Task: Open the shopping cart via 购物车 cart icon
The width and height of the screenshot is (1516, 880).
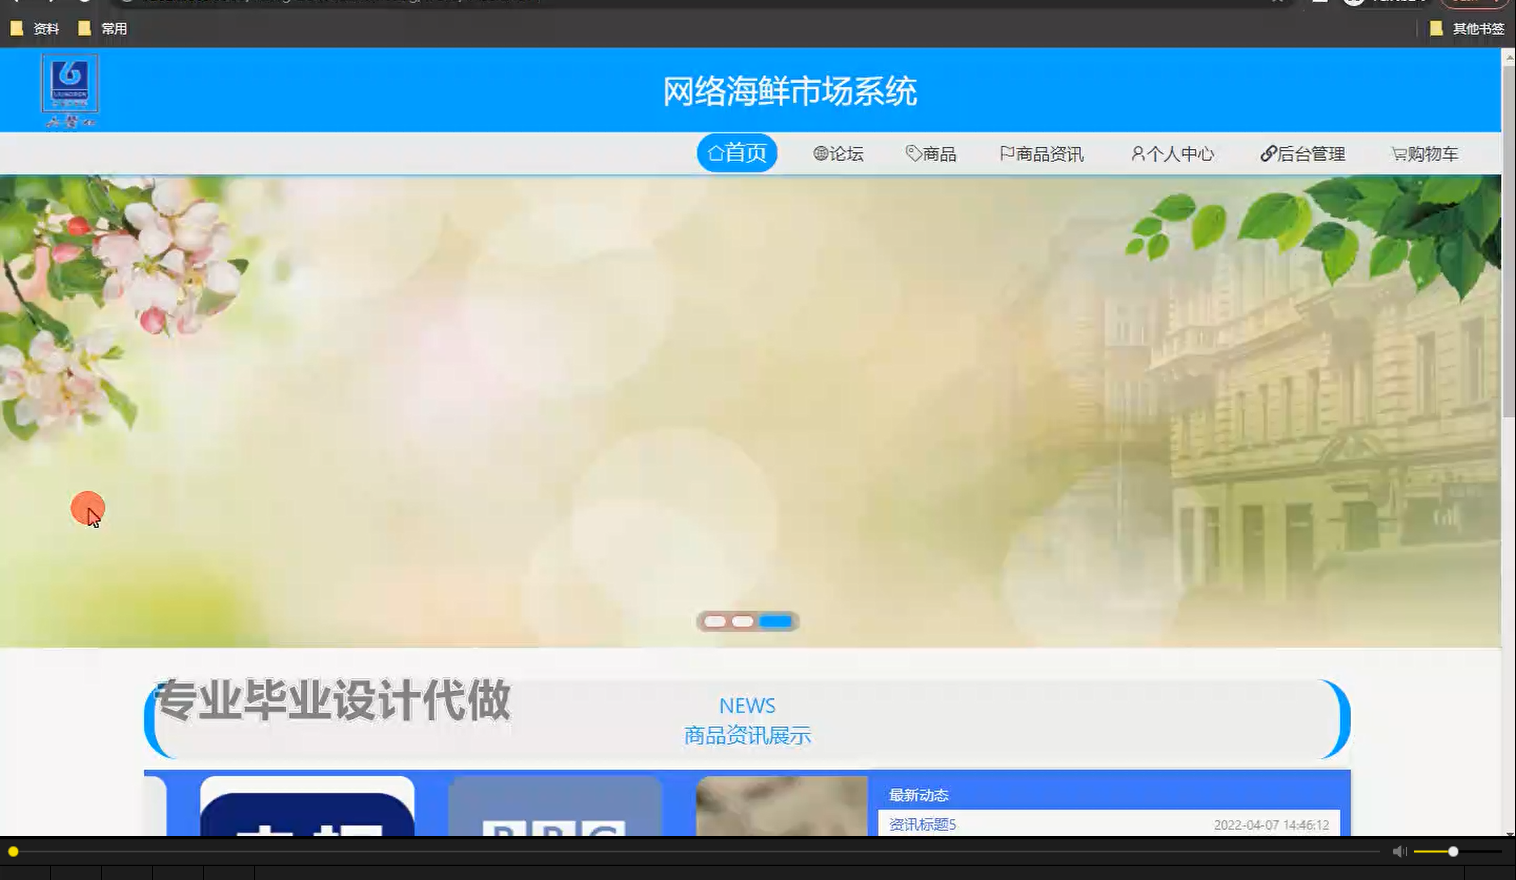Action: pos(1397,153)
